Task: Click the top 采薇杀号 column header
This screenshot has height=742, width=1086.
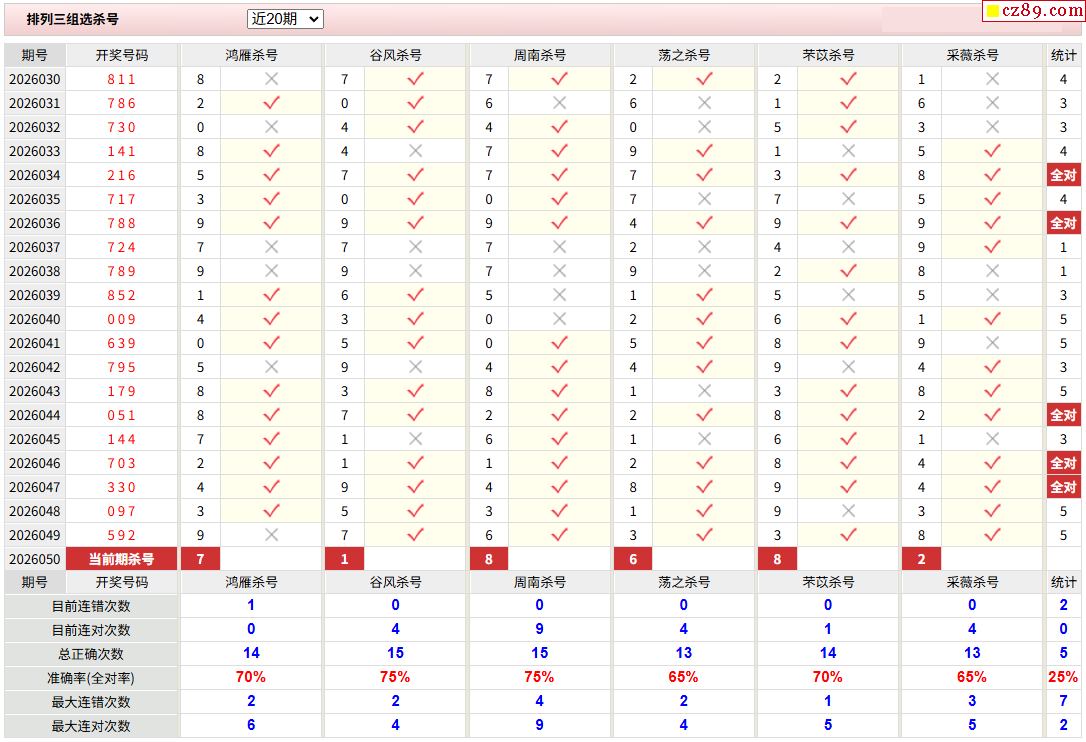Action: [972, 55]
